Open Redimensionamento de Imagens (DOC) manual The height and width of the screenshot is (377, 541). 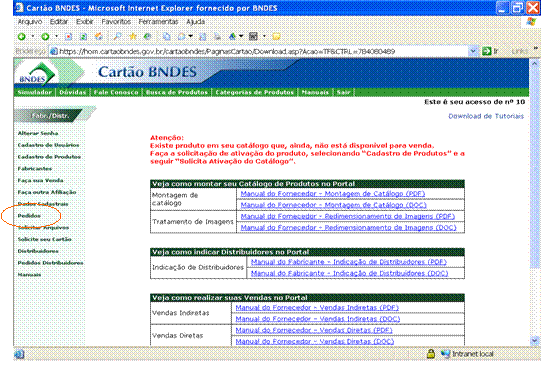(348, 228)
